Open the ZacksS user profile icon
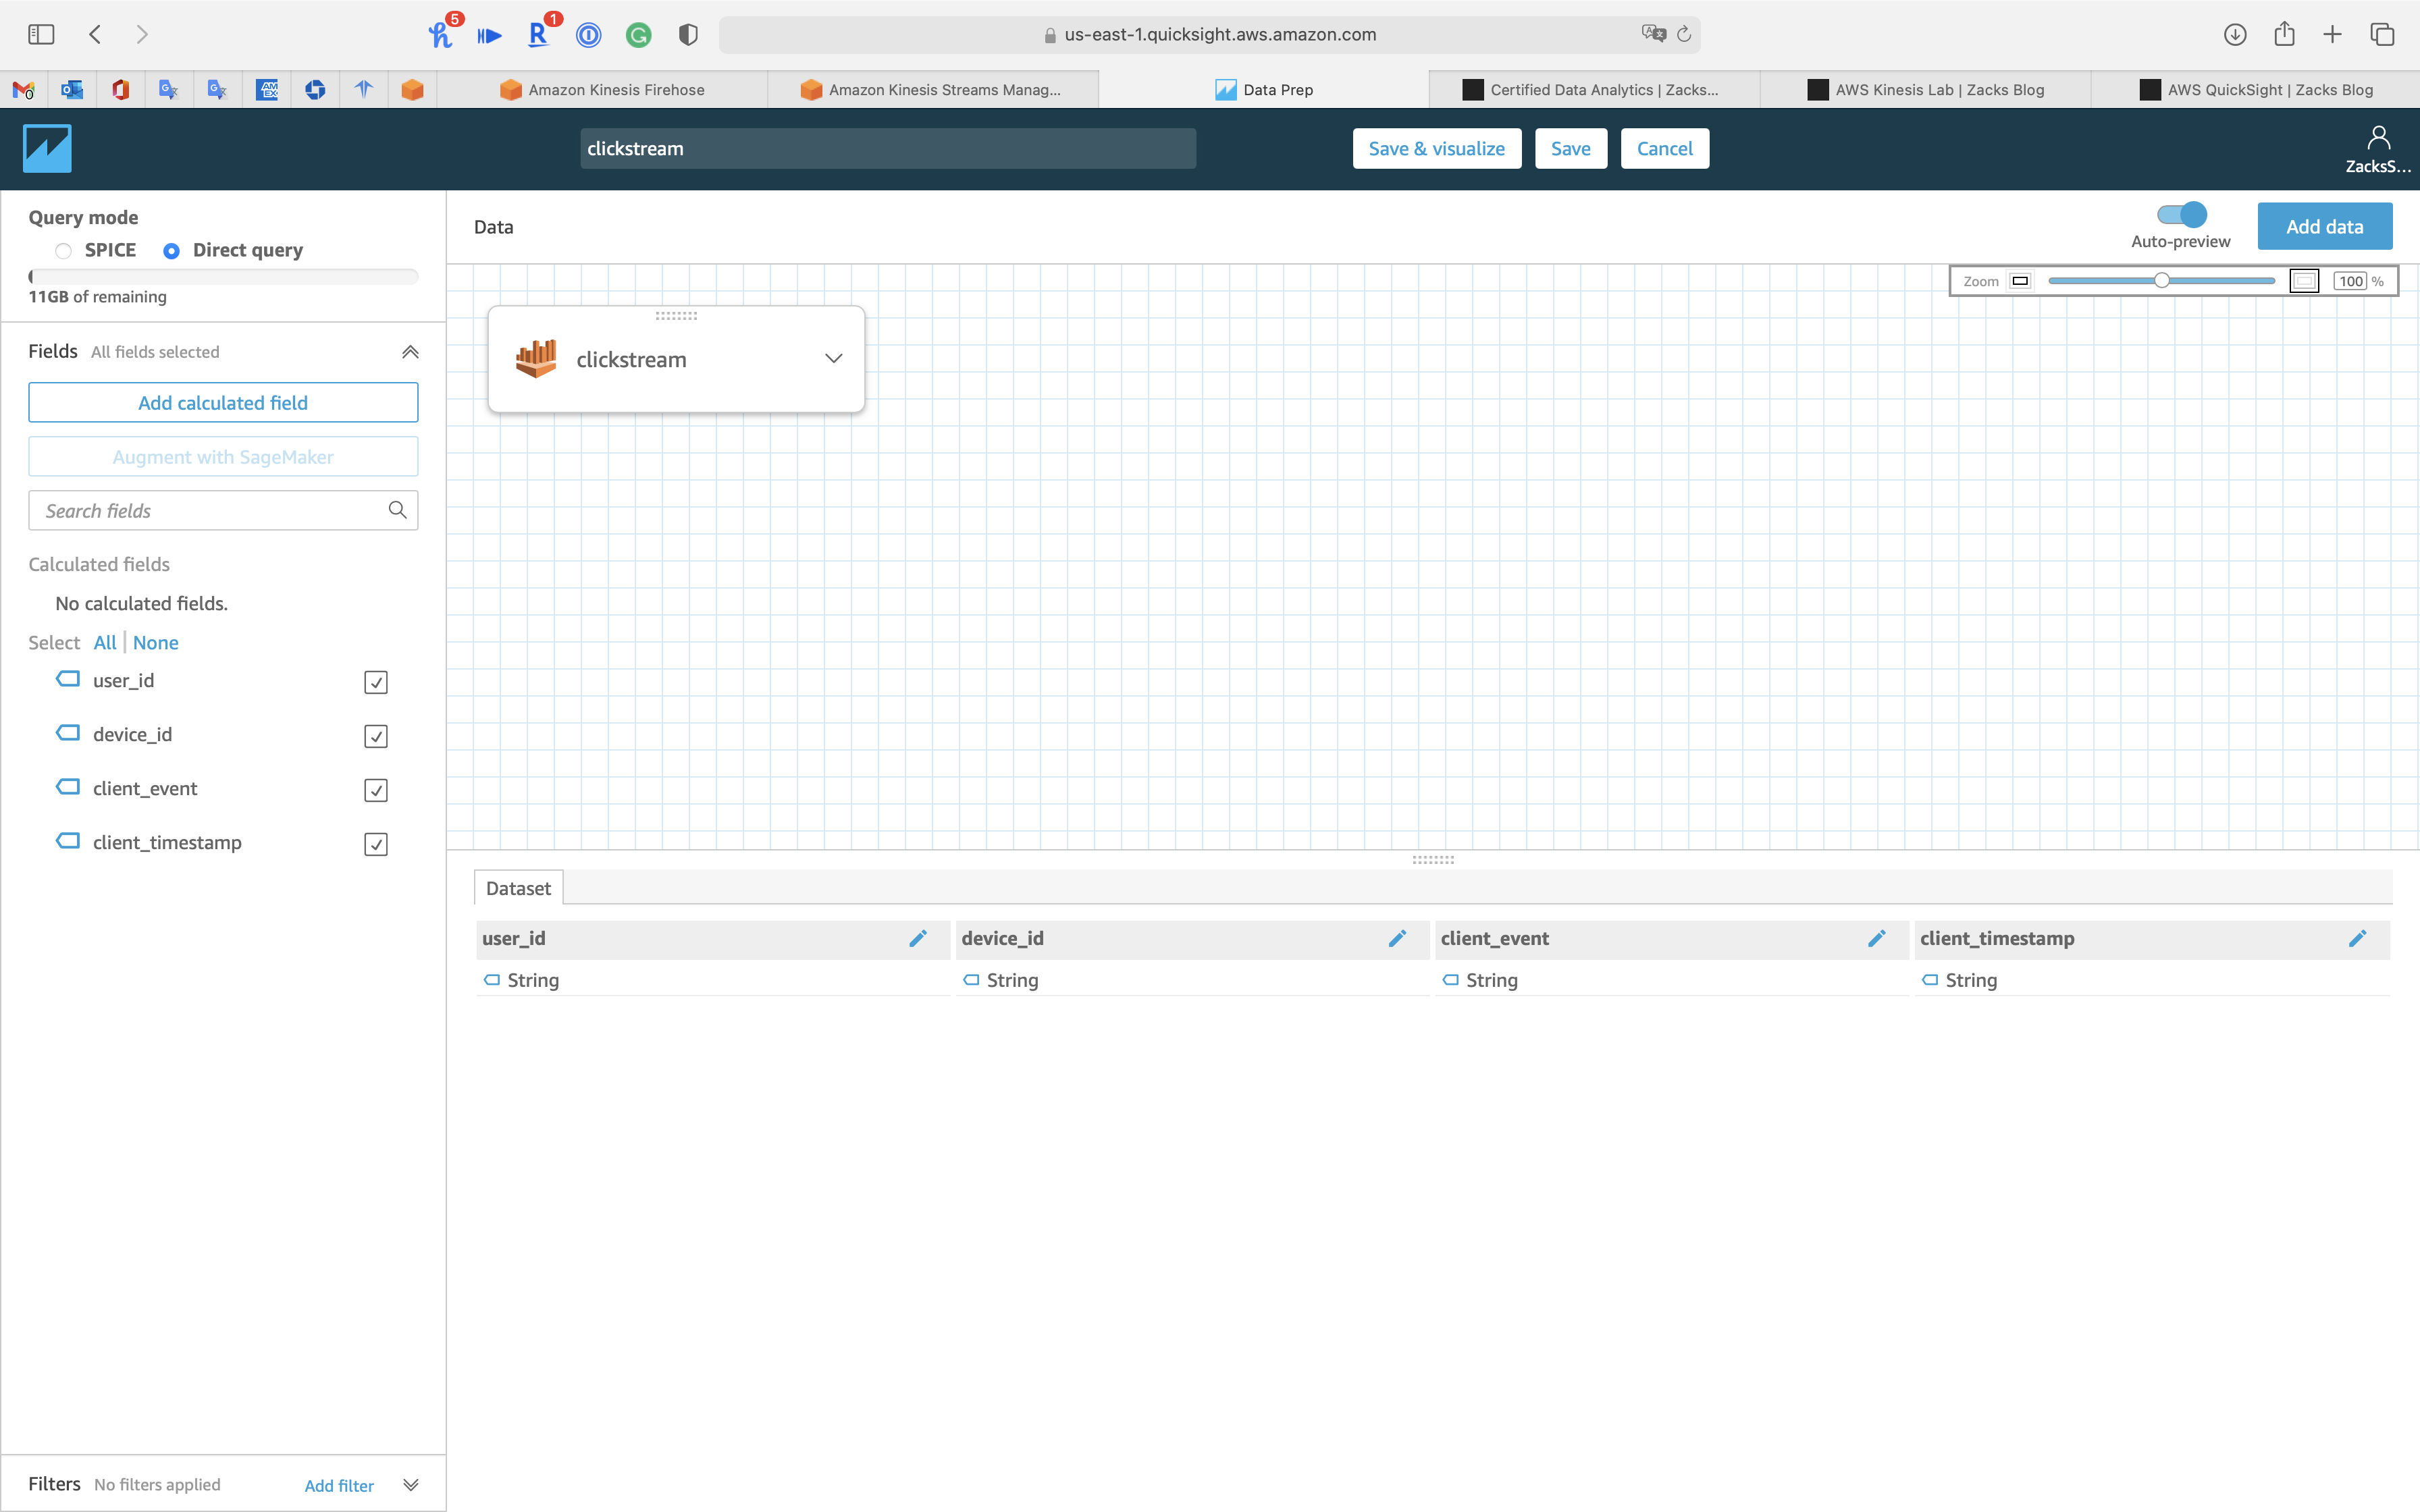Image resolution: width=2420 pixels, height=1512 pixels. point(2378,138)
